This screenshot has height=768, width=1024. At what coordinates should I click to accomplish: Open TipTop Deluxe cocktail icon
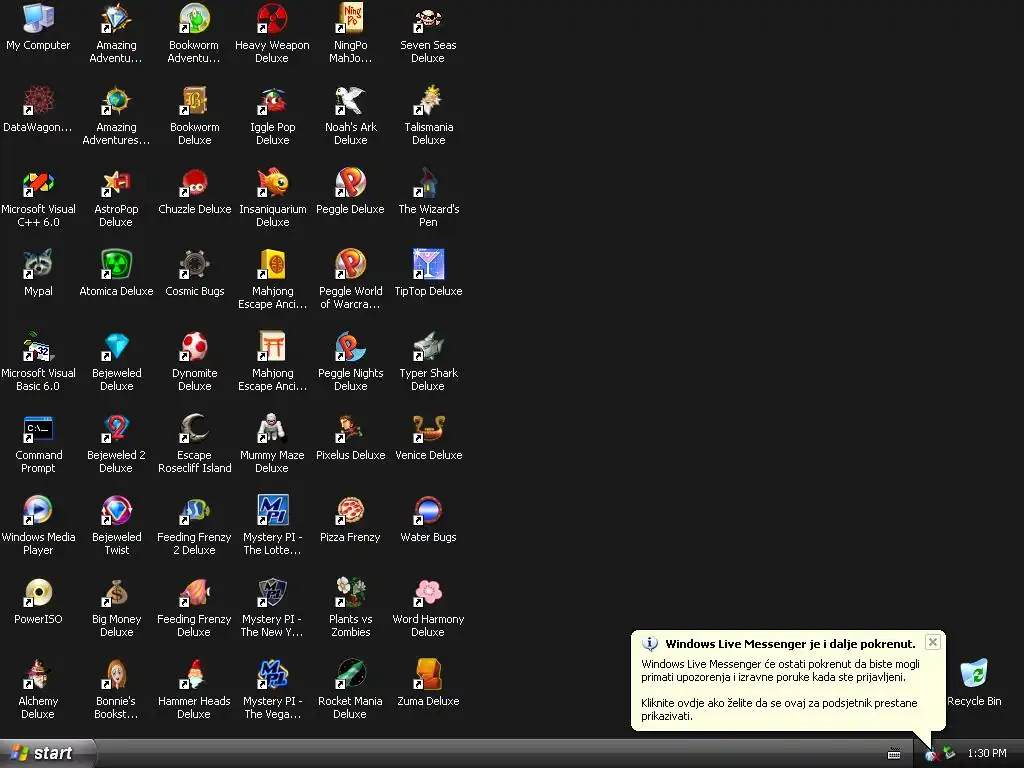pos(428,264)
